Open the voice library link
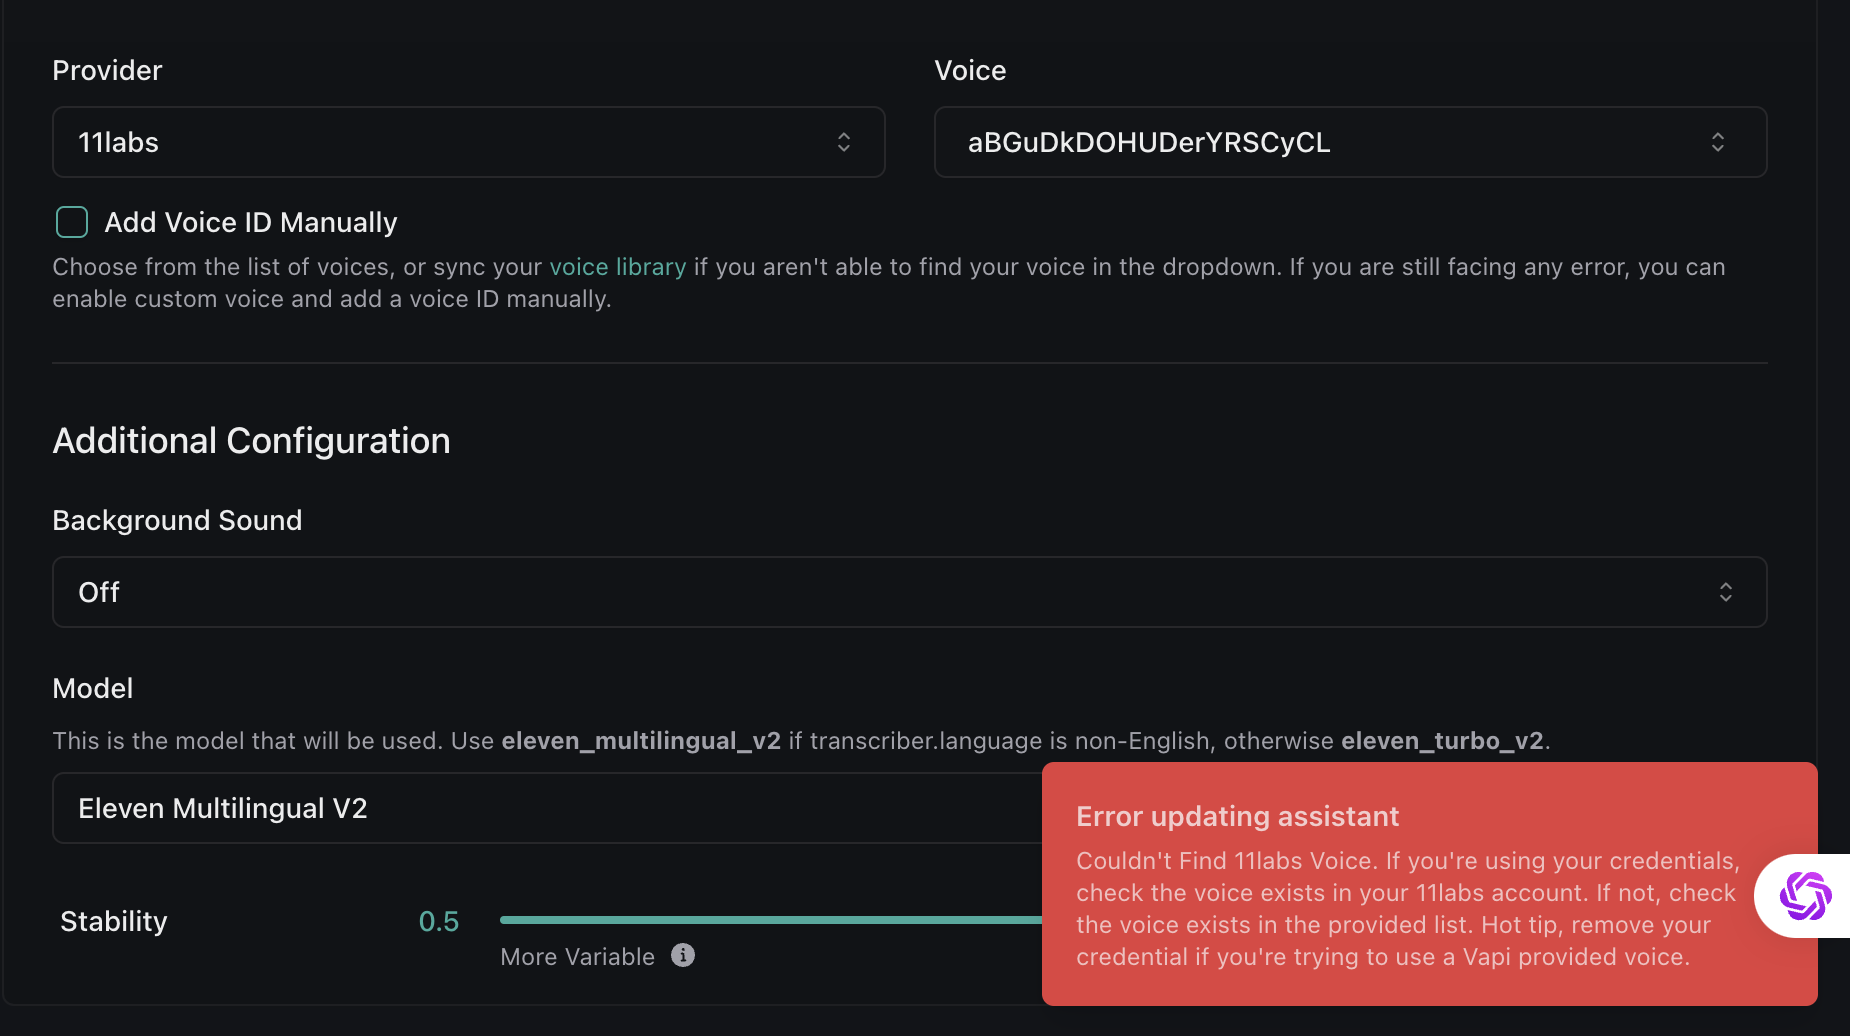Viewport: 1850px width, 1036px height. coord(618,267)
